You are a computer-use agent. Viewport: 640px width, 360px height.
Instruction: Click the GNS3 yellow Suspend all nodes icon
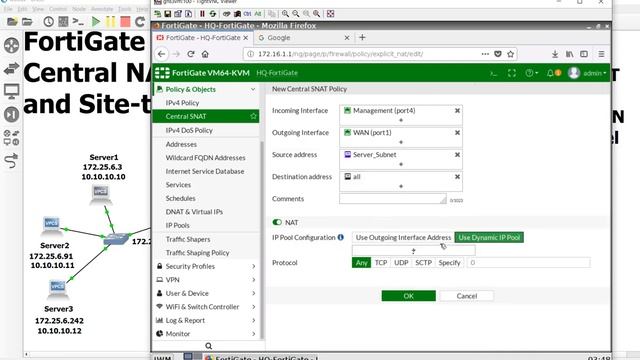point(111,21)
